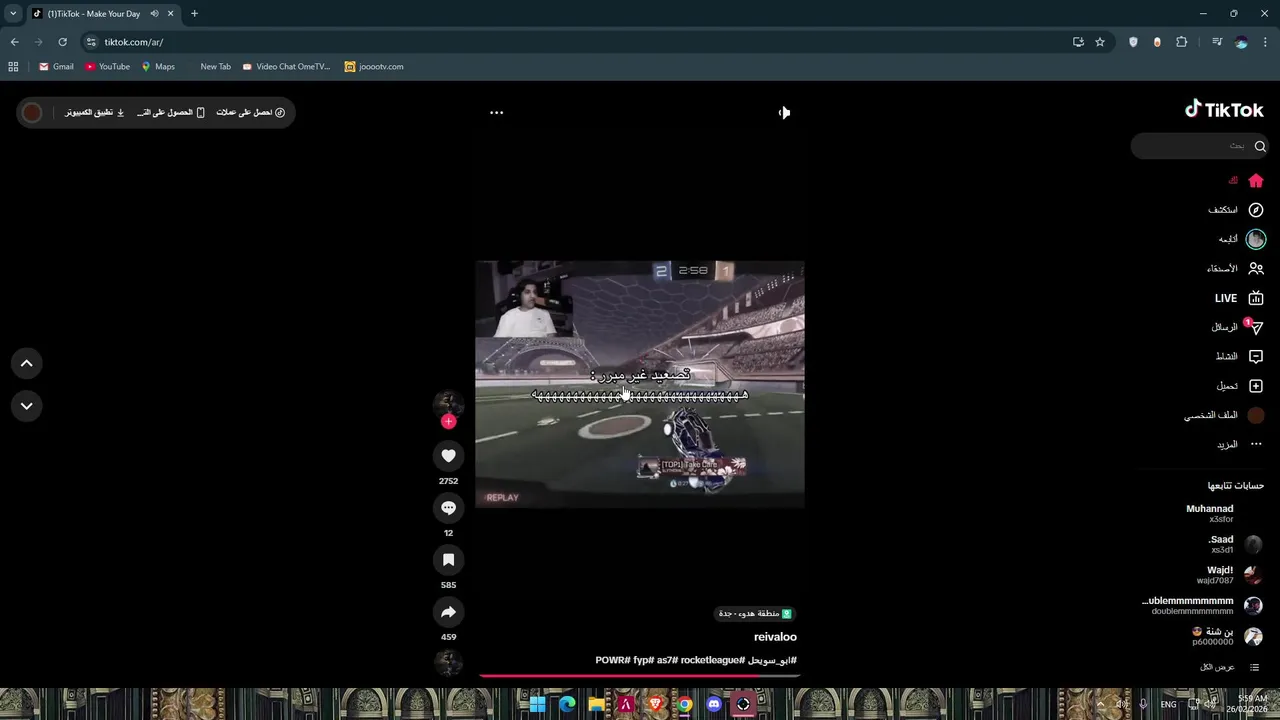Click the desktop app (تطبيق الكمبيوتر) button
Screen dimensions: 1280x720
pyautogui.click(x=95, y=112)
